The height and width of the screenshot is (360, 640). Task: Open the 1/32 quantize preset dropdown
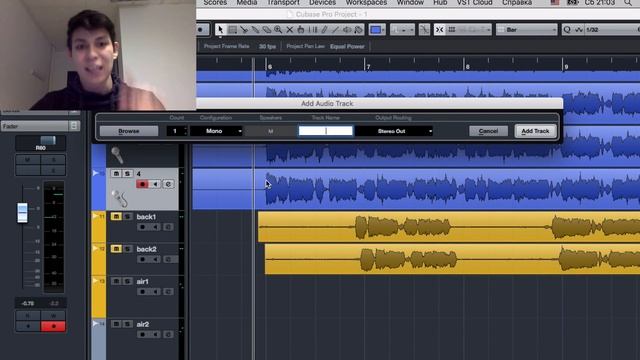pos(612,29)
